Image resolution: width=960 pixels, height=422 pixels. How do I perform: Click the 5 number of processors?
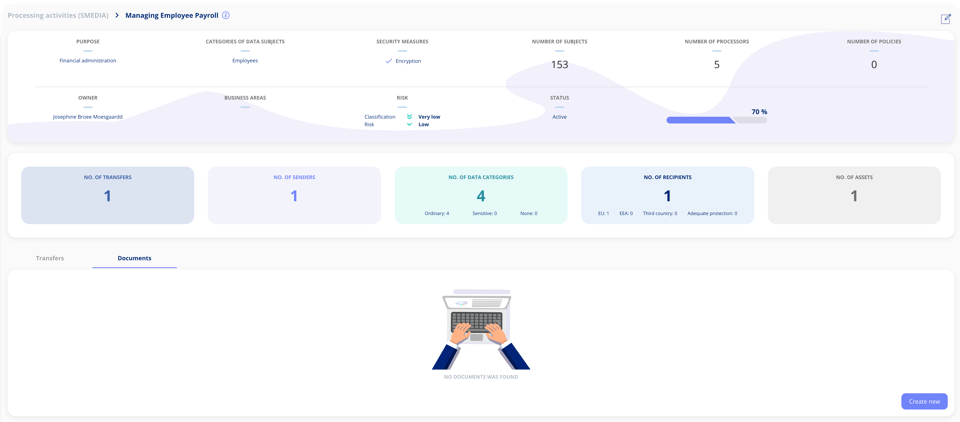717,64
